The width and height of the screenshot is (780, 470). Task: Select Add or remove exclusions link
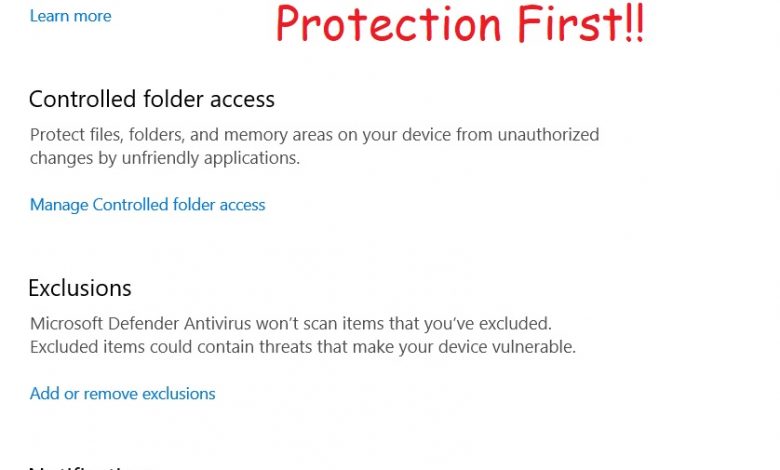pyautogui.click(x=122, y=393)
